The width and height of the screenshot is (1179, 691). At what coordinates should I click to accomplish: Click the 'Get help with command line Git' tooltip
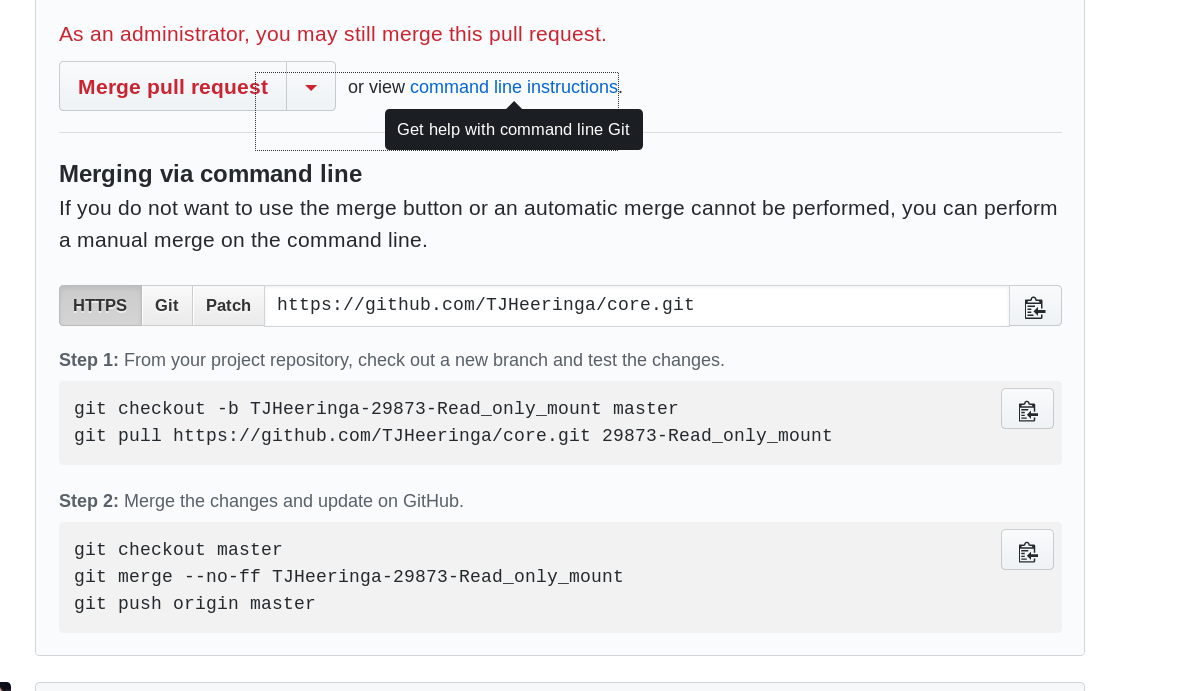(x=513, y=130)
